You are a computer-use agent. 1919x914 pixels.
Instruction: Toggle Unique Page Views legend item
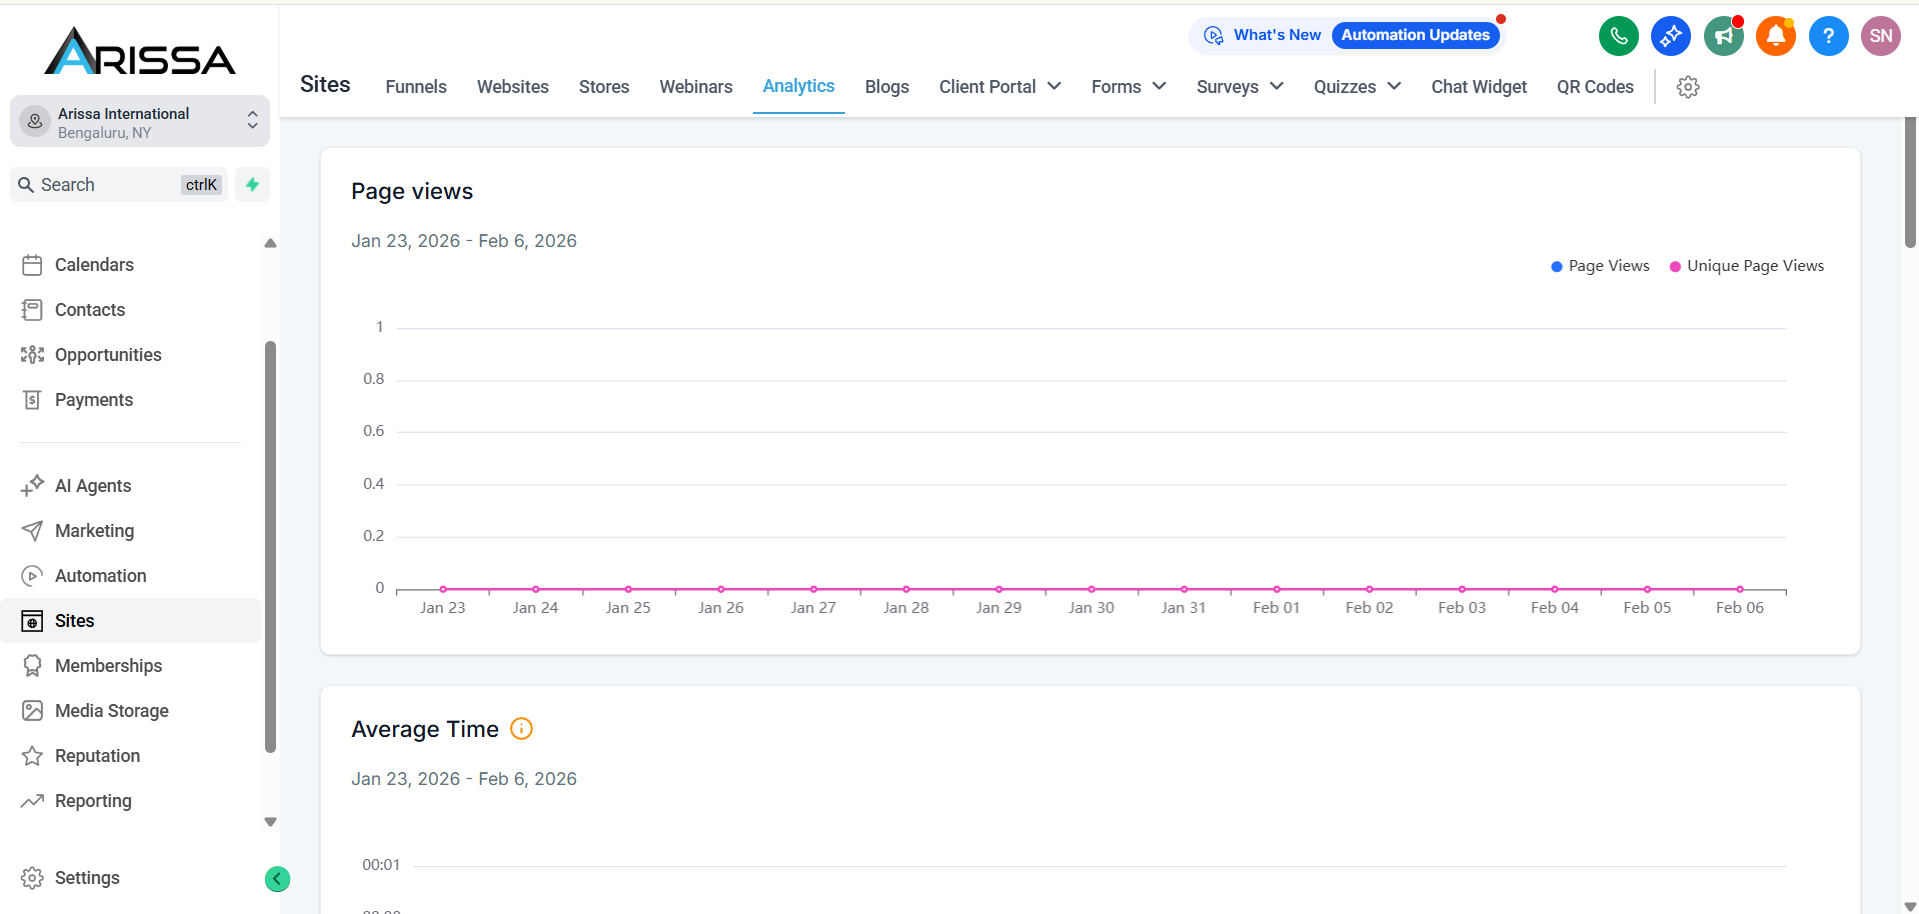coord(1746,266)
